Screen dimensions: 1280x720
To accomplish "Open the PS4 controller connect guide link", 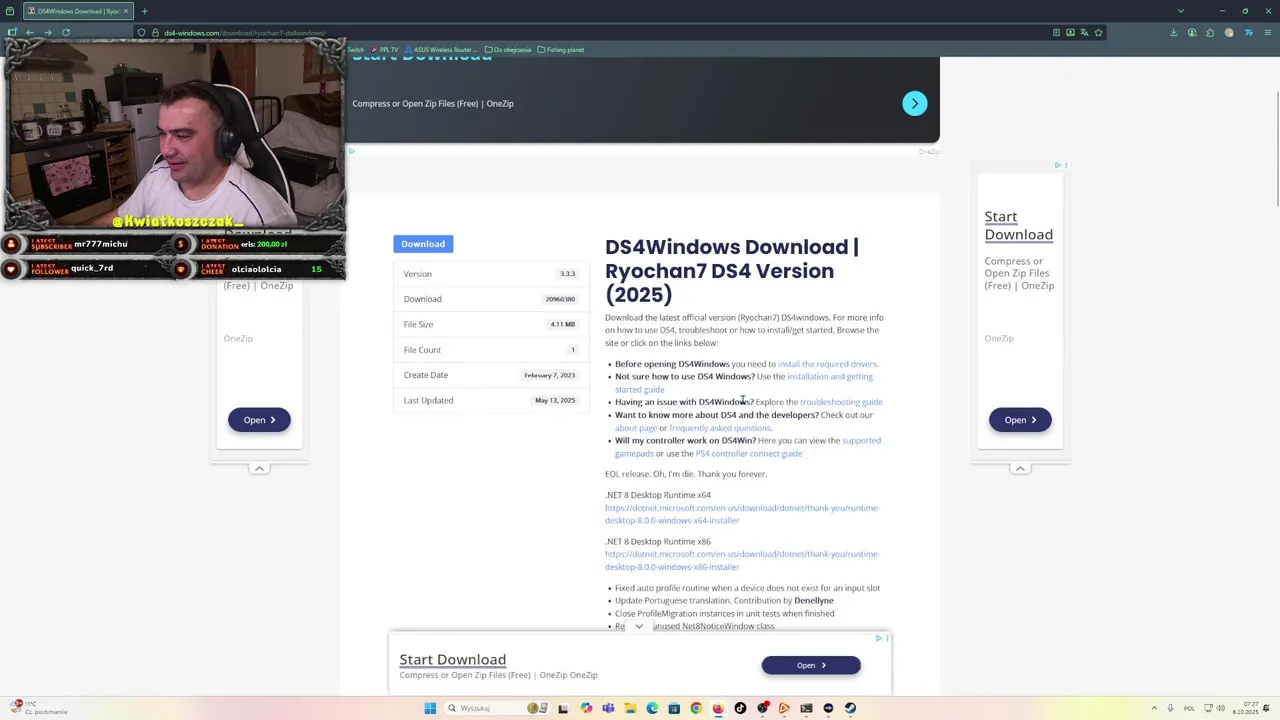I will pos(748,454).
